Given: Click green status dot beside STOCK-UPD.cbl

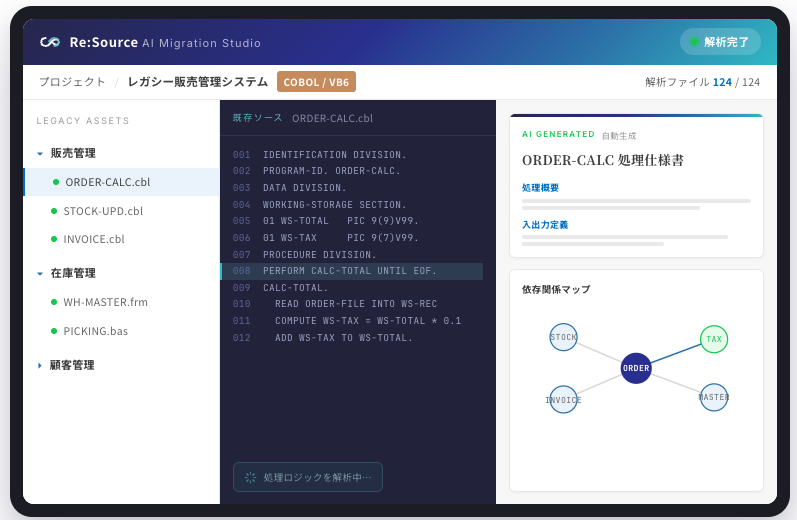Looking at the screenshot, I should [x=54, y=211].
